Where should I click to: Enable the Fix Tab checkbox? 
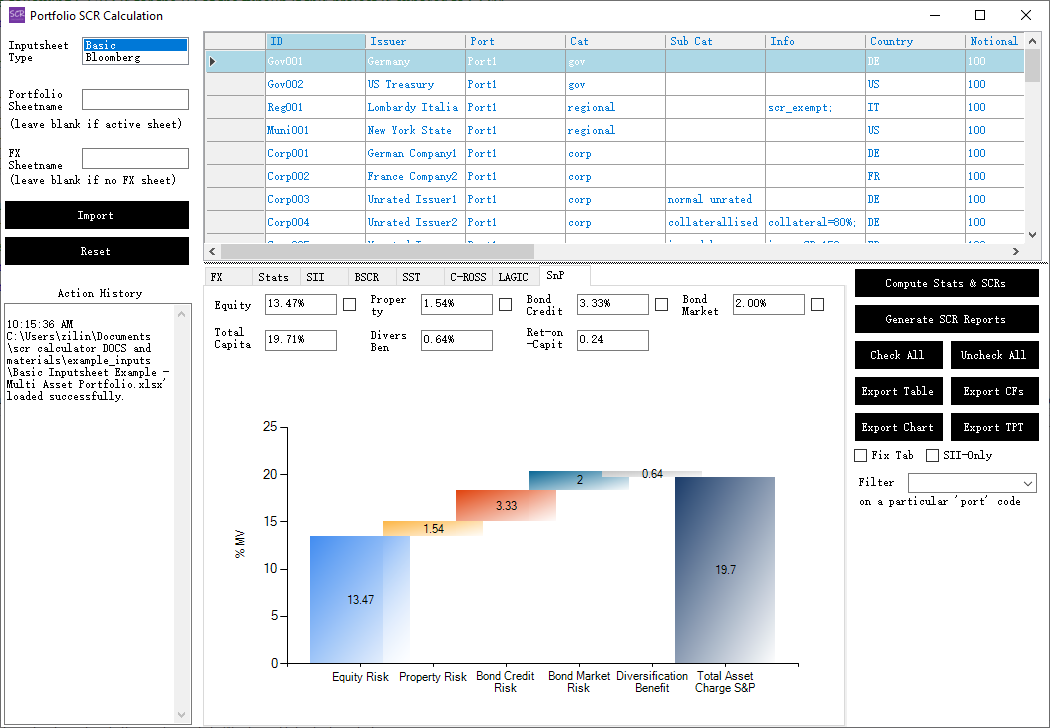861,456
